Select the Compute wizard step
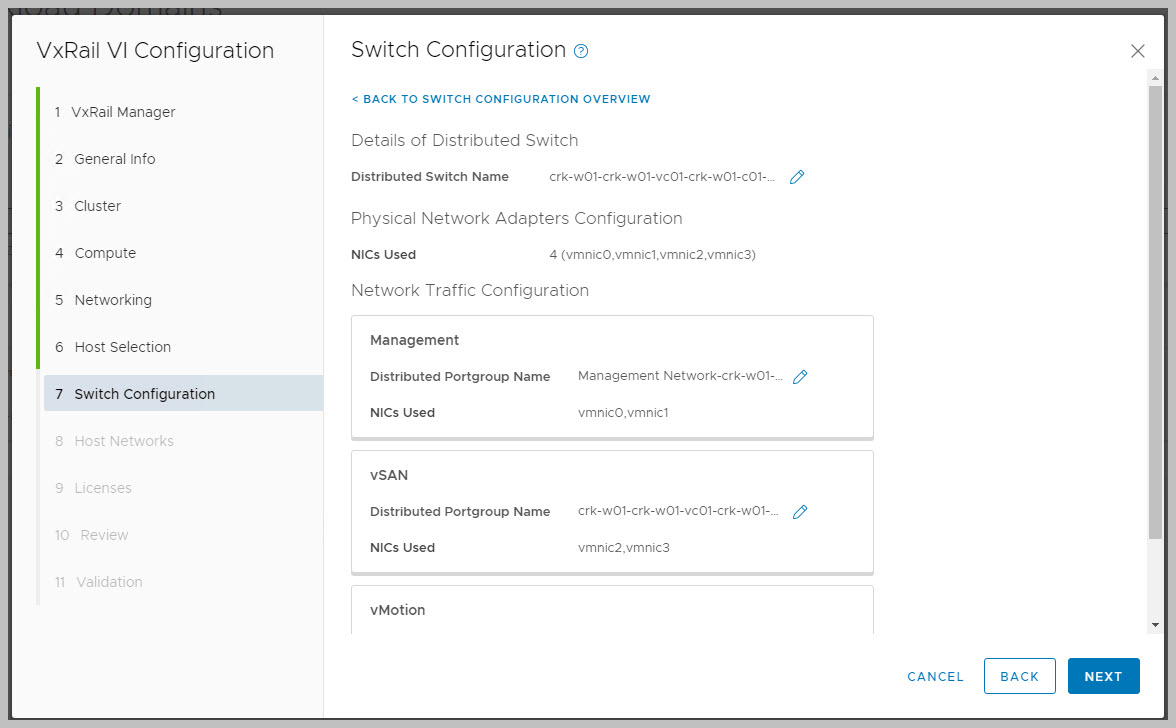This screenshot has width=1176, height=728. coord(104,253)
